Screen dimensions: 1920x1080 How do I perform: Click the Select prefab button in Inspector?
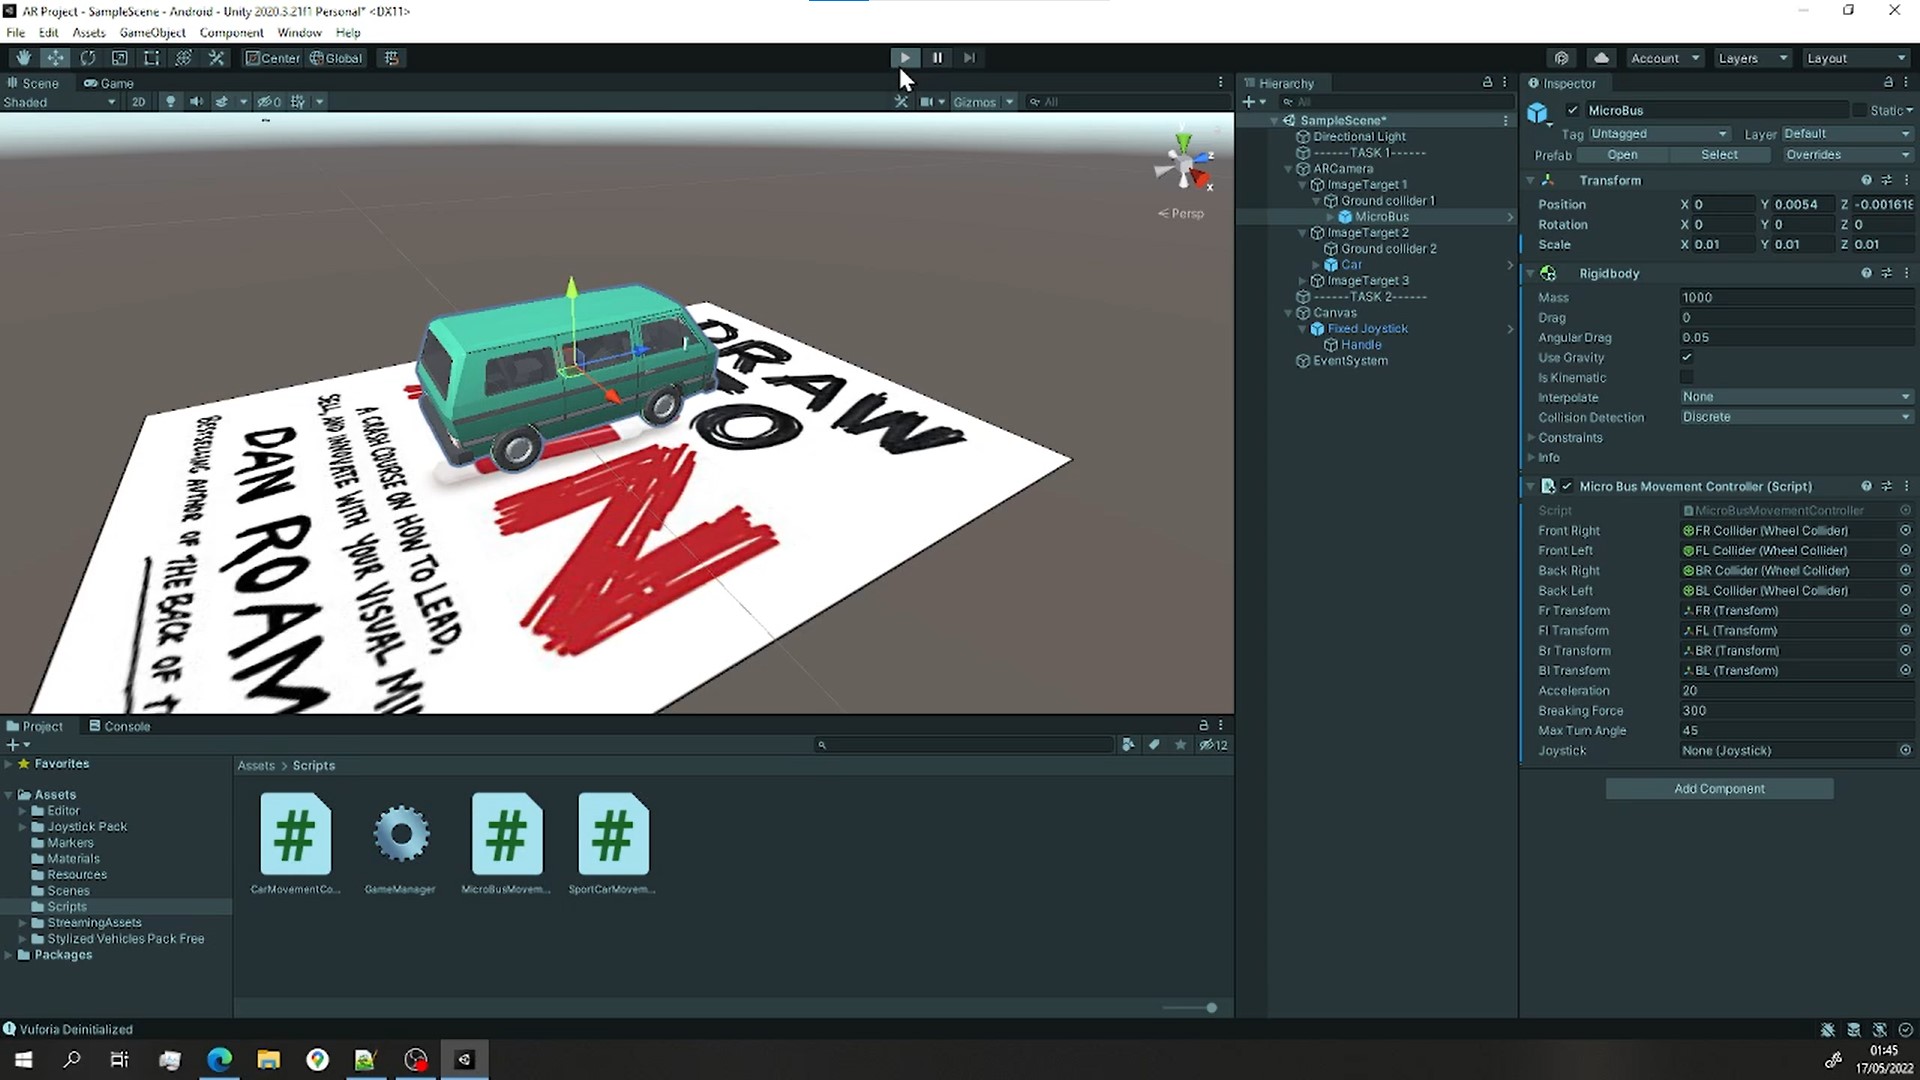[x=1718, y=154]
